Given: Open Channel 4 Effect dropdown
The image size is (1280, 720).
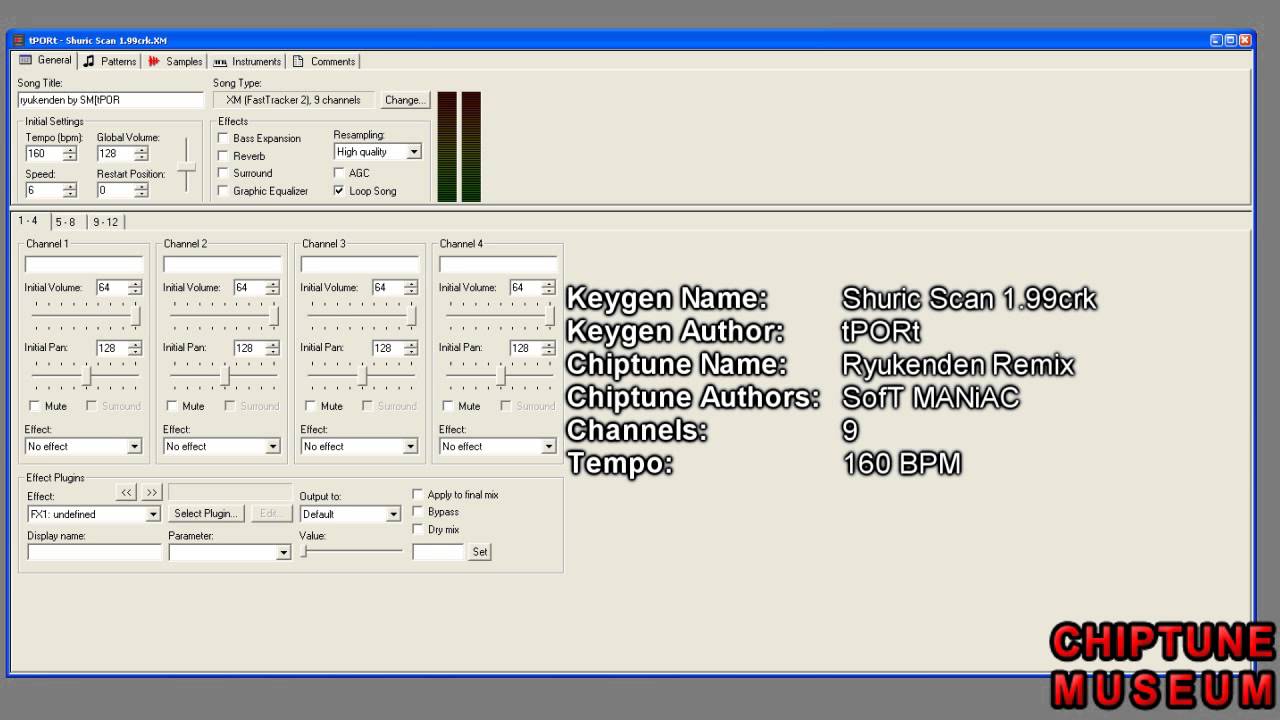Looking at the screenshot, I should [x=548, y=447].
